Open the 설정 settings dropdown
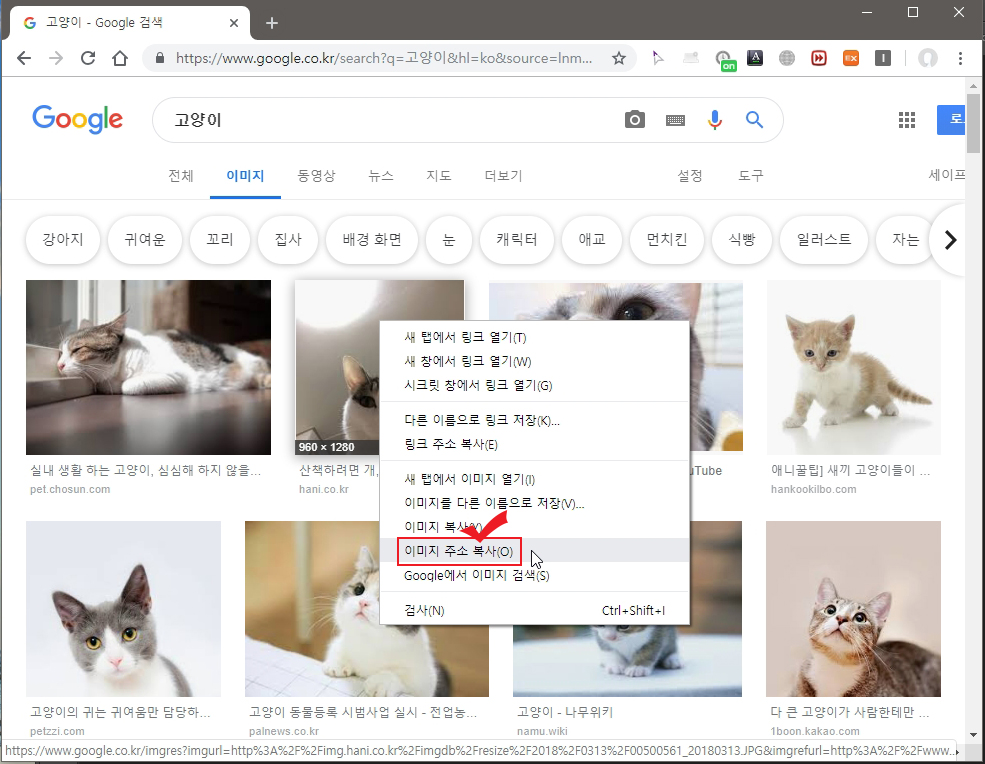 [x=690, y=175]
